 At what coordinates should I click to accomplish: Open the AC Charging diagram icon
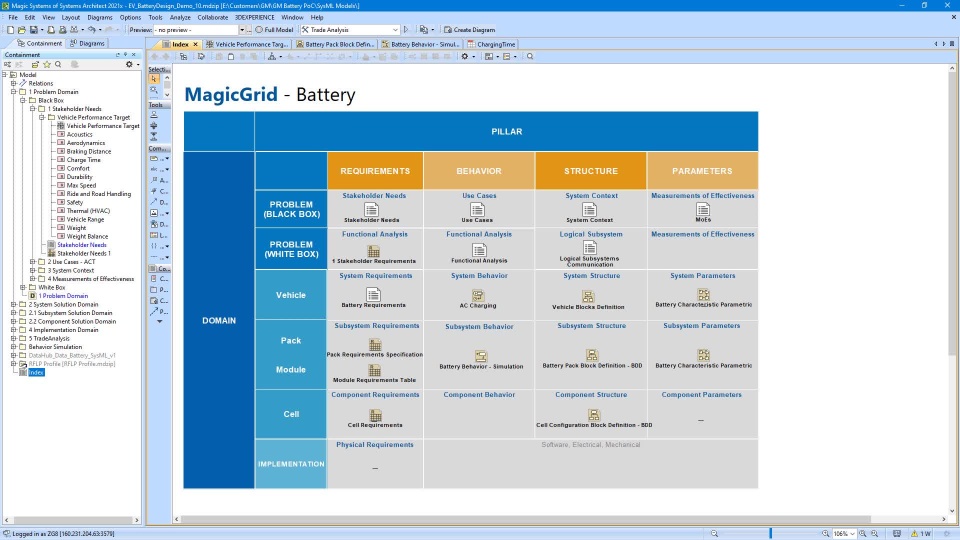coord(478,296)
